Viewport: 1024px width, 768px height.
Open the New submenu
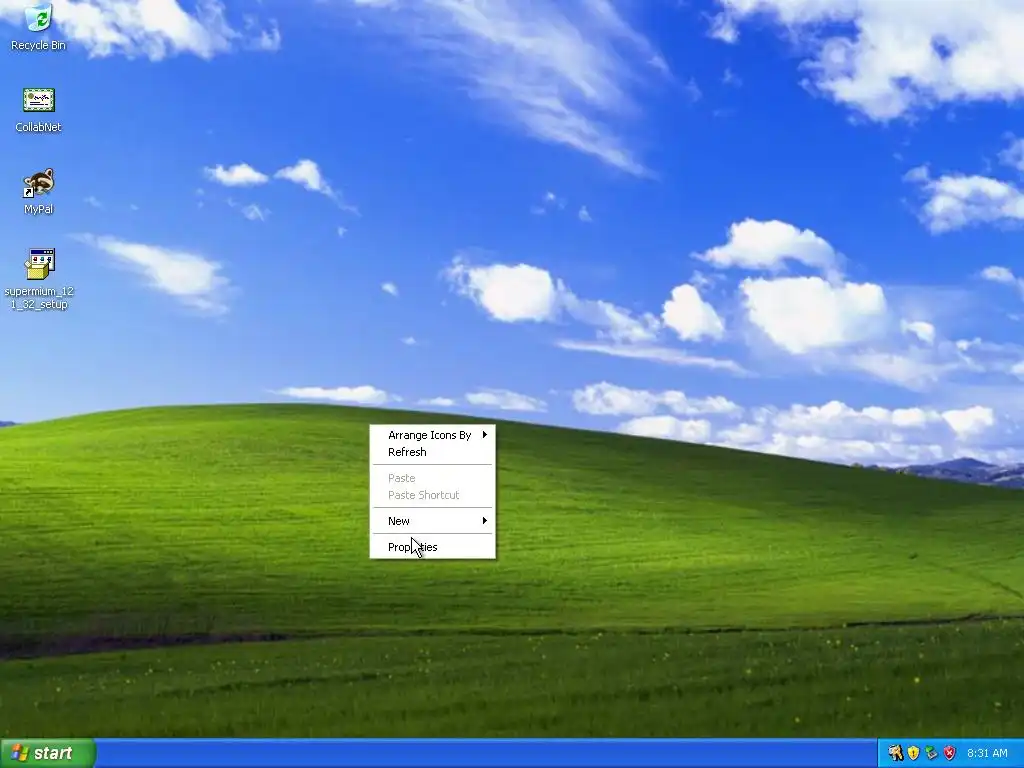click(432, 521)
